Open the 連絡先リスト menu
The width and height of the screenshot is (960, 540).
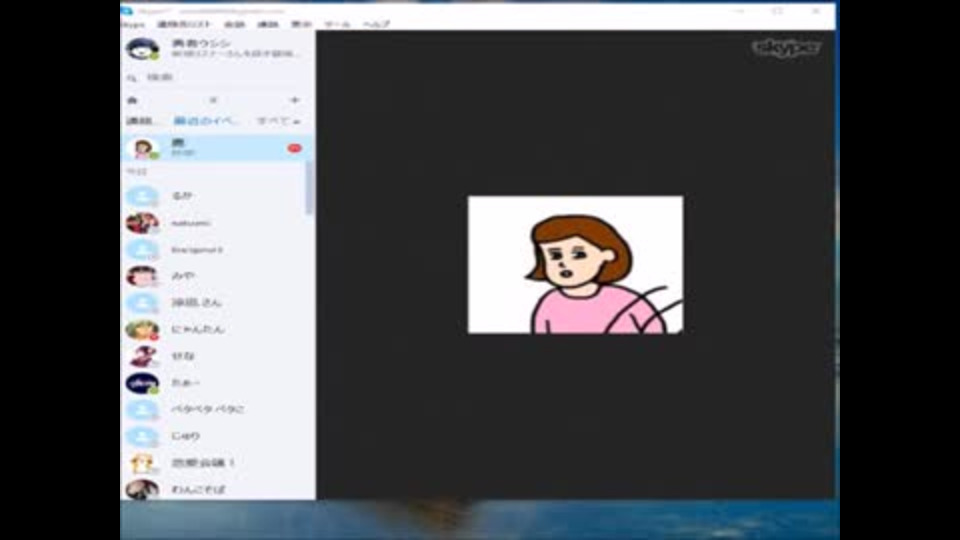[x=184, y=24]
